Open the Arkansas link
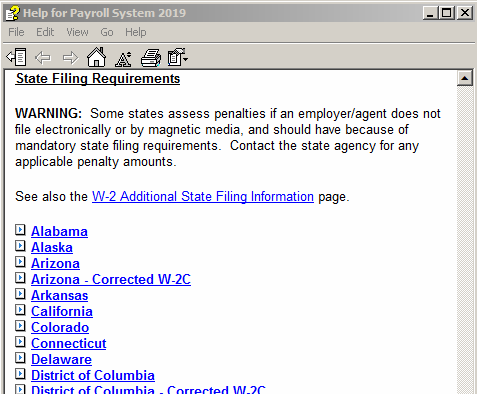Screen dimensions: 477x394 click(60, 295)
